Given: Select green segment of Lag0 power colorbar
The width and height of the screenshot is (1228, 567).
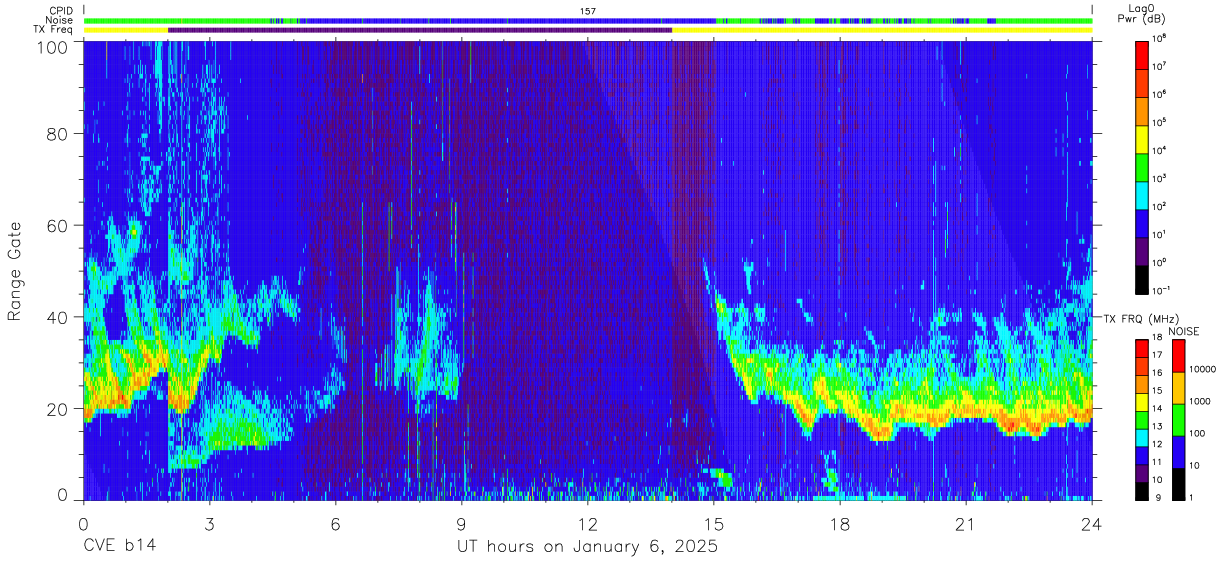Looking at the screenshot, I should [1143, 166].
